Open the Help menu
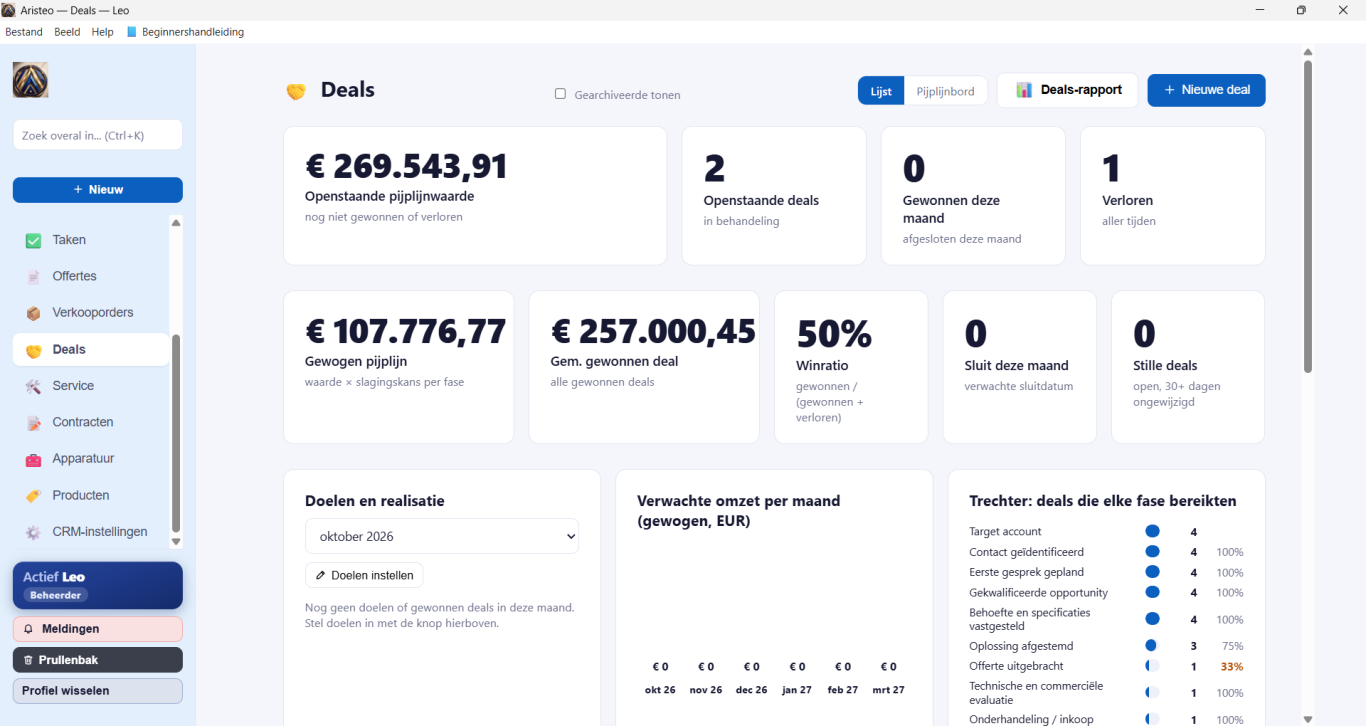 point(102,32)
